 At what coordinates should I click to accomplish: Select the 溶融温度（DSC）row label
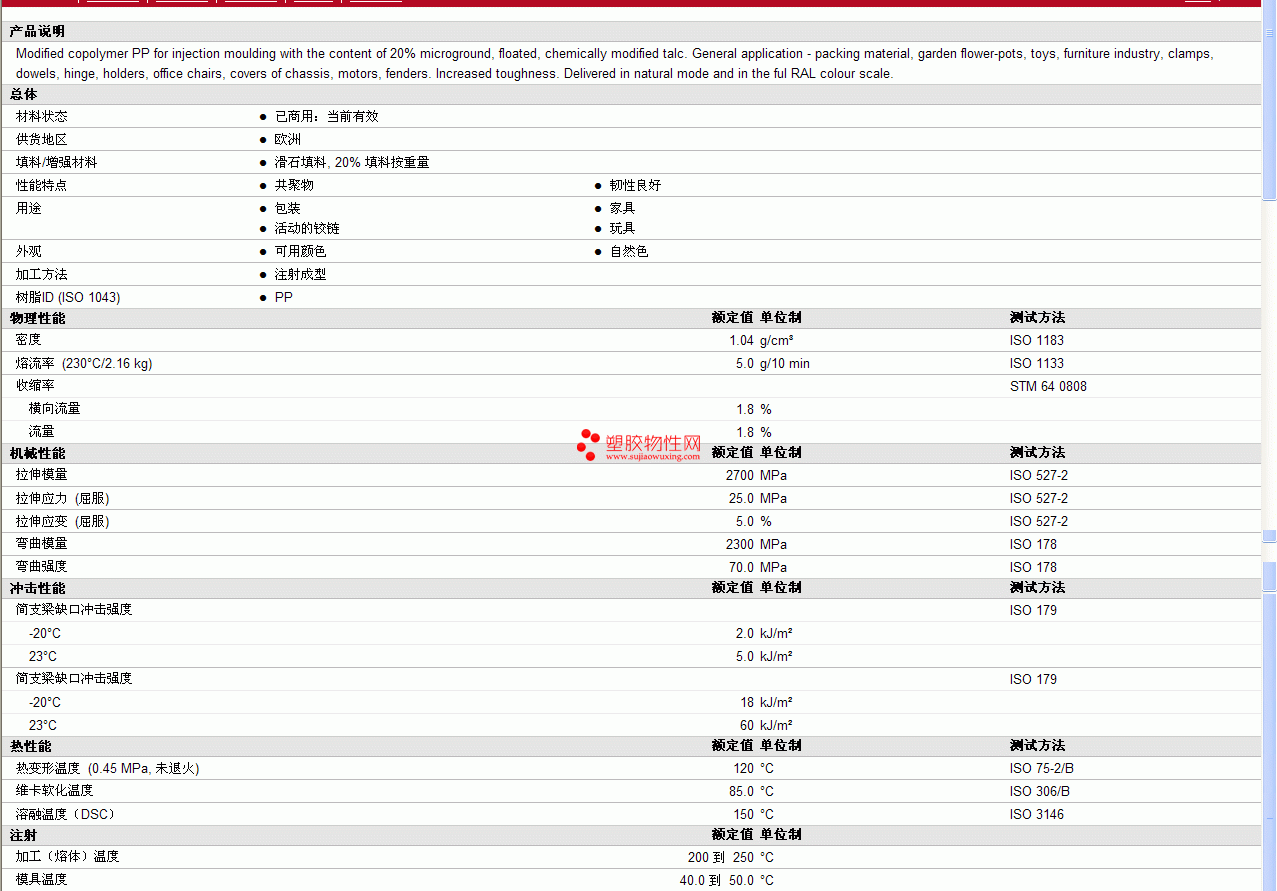(66, 814)
